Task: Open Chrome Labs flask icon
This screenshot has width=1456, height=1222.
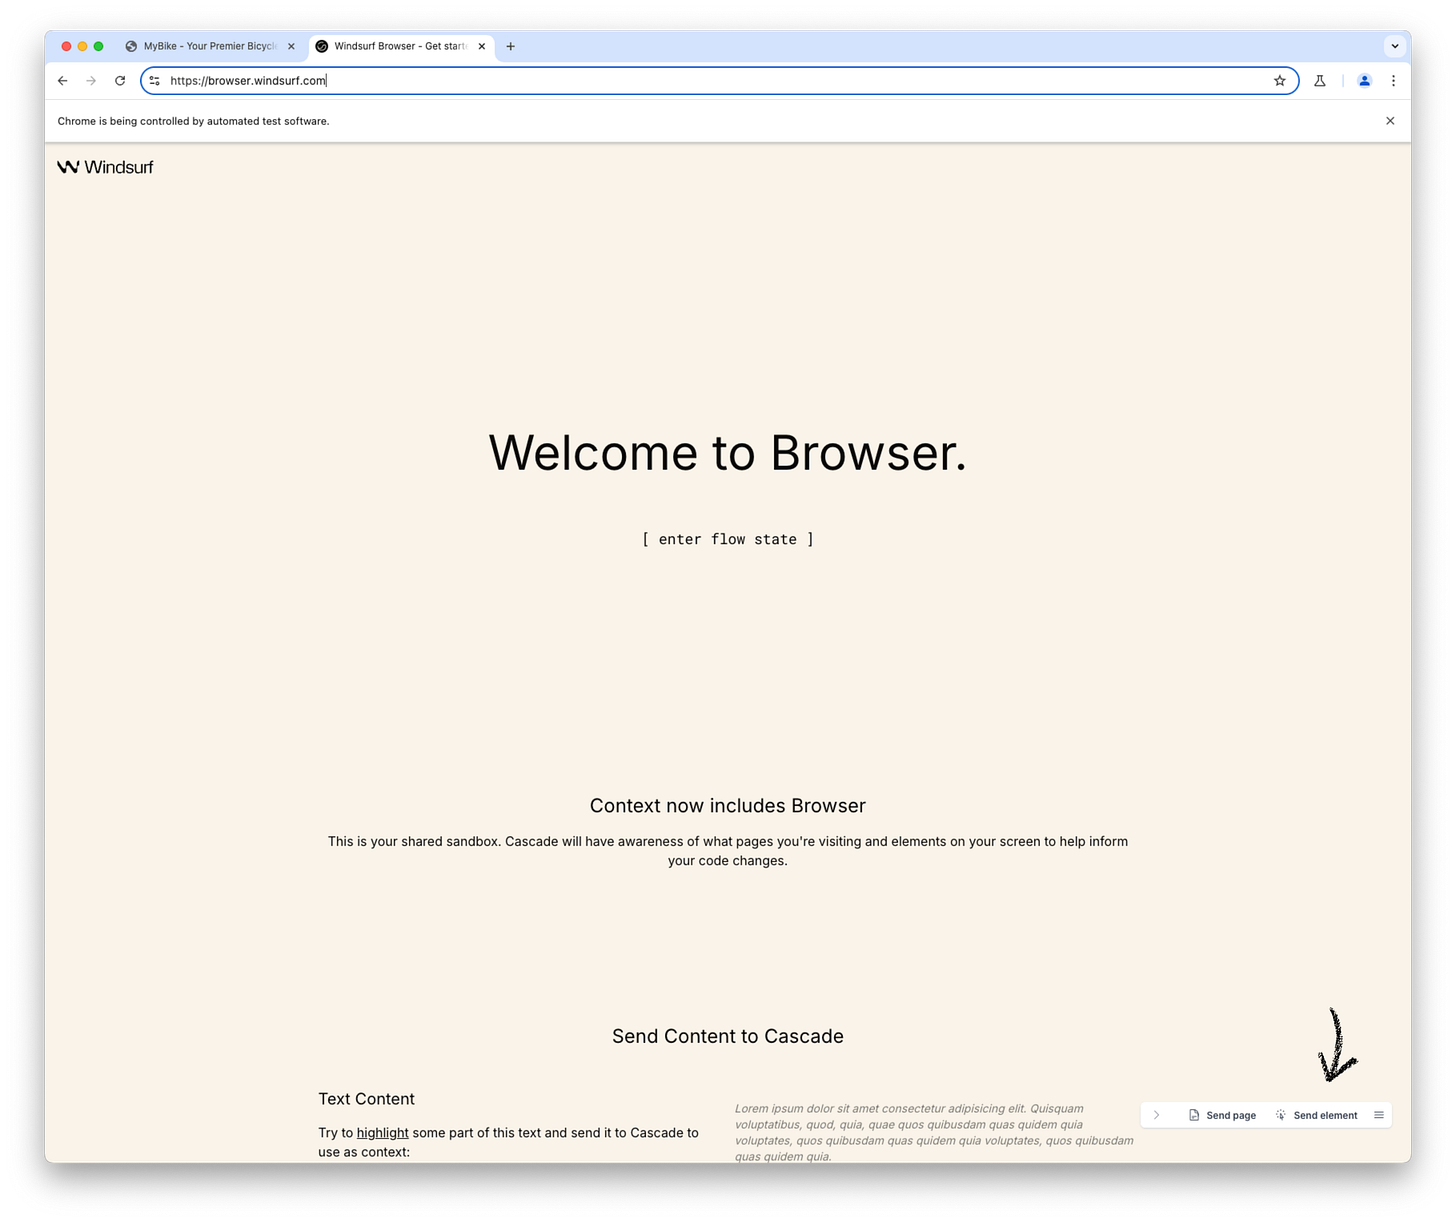Action: (1320, 81)
